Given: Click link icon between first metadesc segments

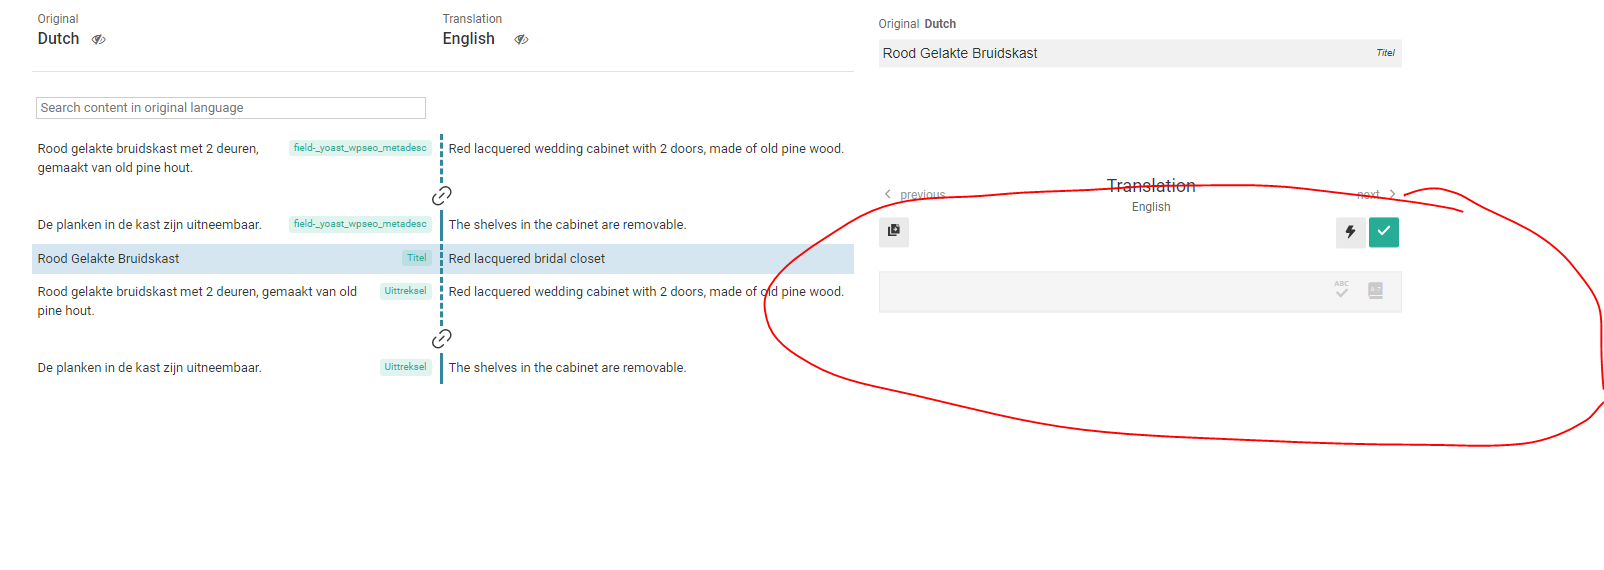Looking at the screenshot, I should pyautogui.click(x=442, y=195).
